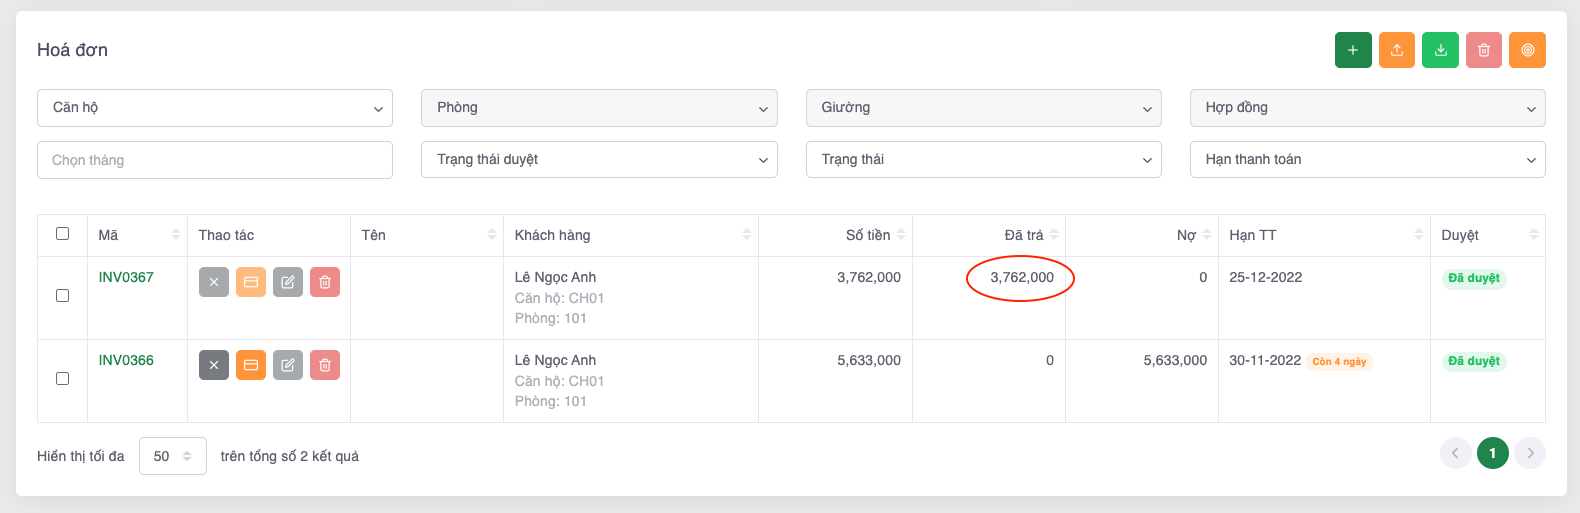
Task: Click page 1 pagination button
Action: point(1492,453)
